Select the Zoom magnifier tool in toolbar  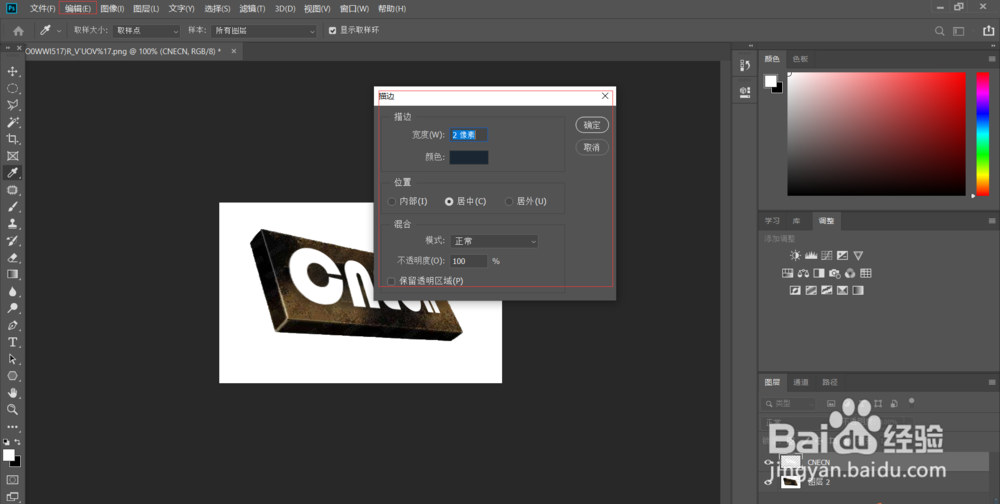(x=12, y=410)
